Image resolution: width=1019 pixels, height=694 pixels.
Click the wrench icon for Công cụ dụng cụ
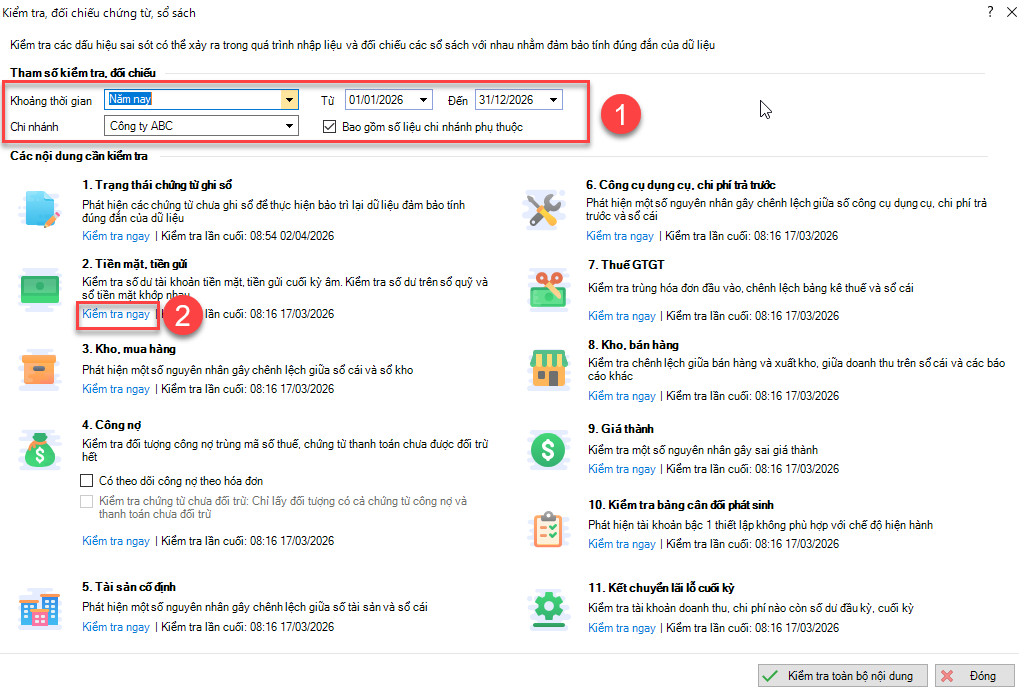pos(543,210)
